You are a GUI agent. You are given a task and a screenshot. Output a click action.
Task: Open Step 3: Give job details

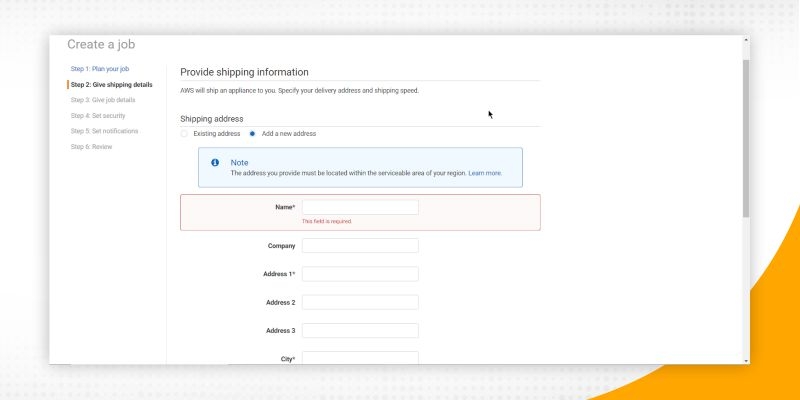pyautogui.click(x=102, y=100)
